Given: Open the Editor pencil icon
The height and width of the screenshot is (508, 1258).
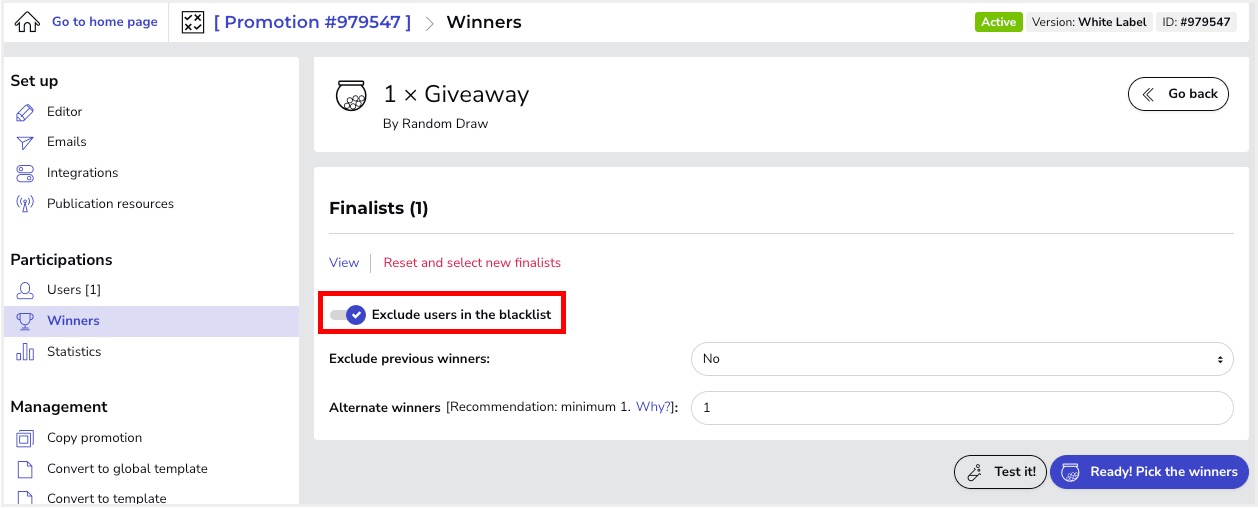Looking at the screenshot, I should pos(26,112).
